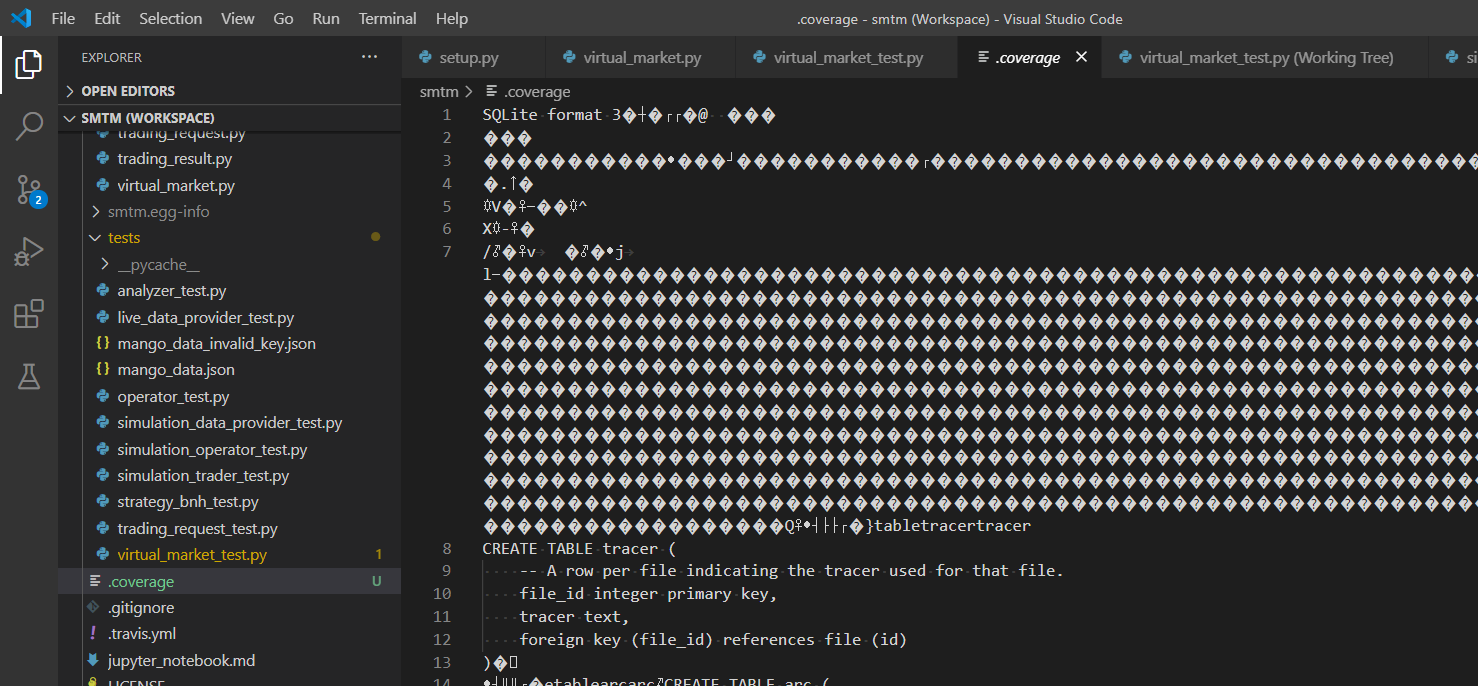Image resolution: width=1478 pixels, height=686 pixels.
Task: Open the Explorer view in activity bar
Action: point(29,65)
